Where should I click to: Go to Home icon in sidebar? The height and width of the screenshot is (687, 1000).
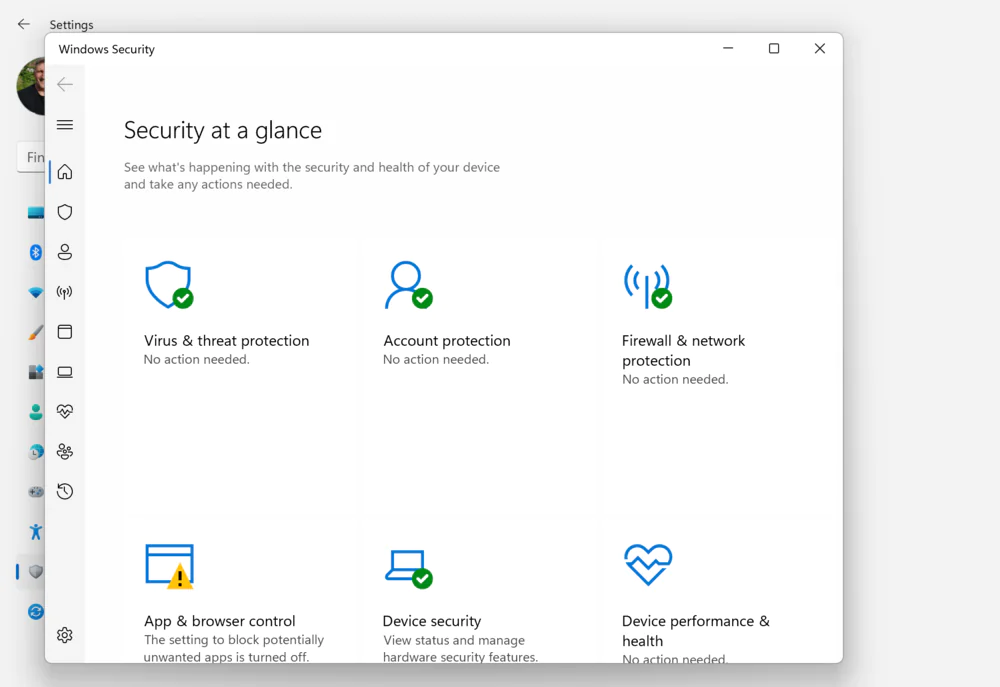pyautogui.click(x=65, y=172)
